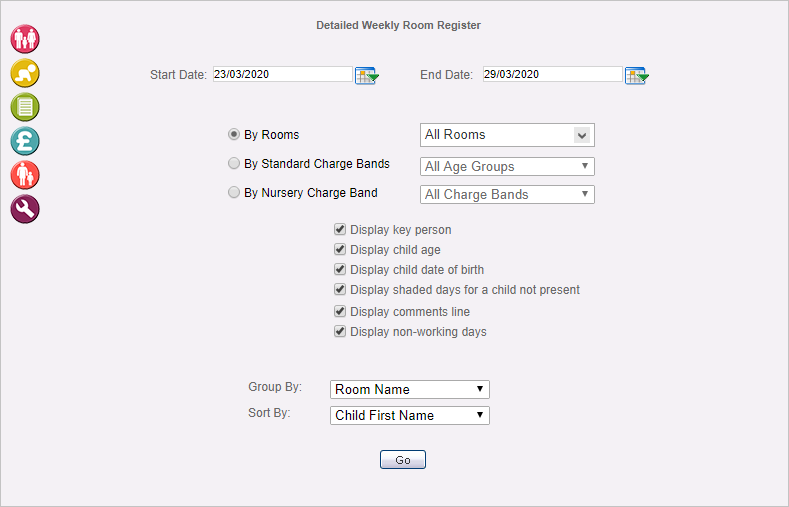Viewport: 789px width, 507px height.
Task: Toggle Display child date of birth checkbox
Action: (340, 269)
